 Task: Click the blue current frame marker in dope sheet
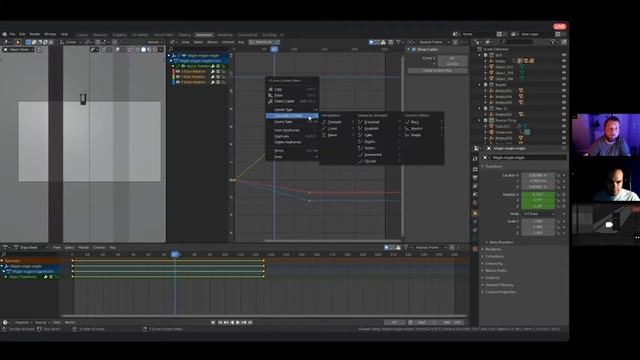pos(175,254)
